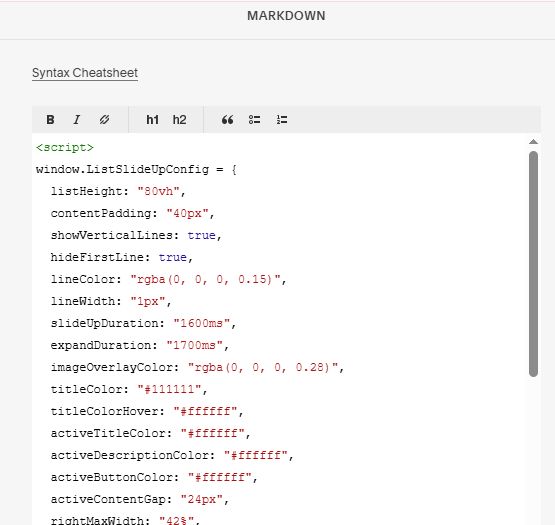Toggle bold formatting in the toolbar
Screen dimensions: 555x525
tap(51, 120)
